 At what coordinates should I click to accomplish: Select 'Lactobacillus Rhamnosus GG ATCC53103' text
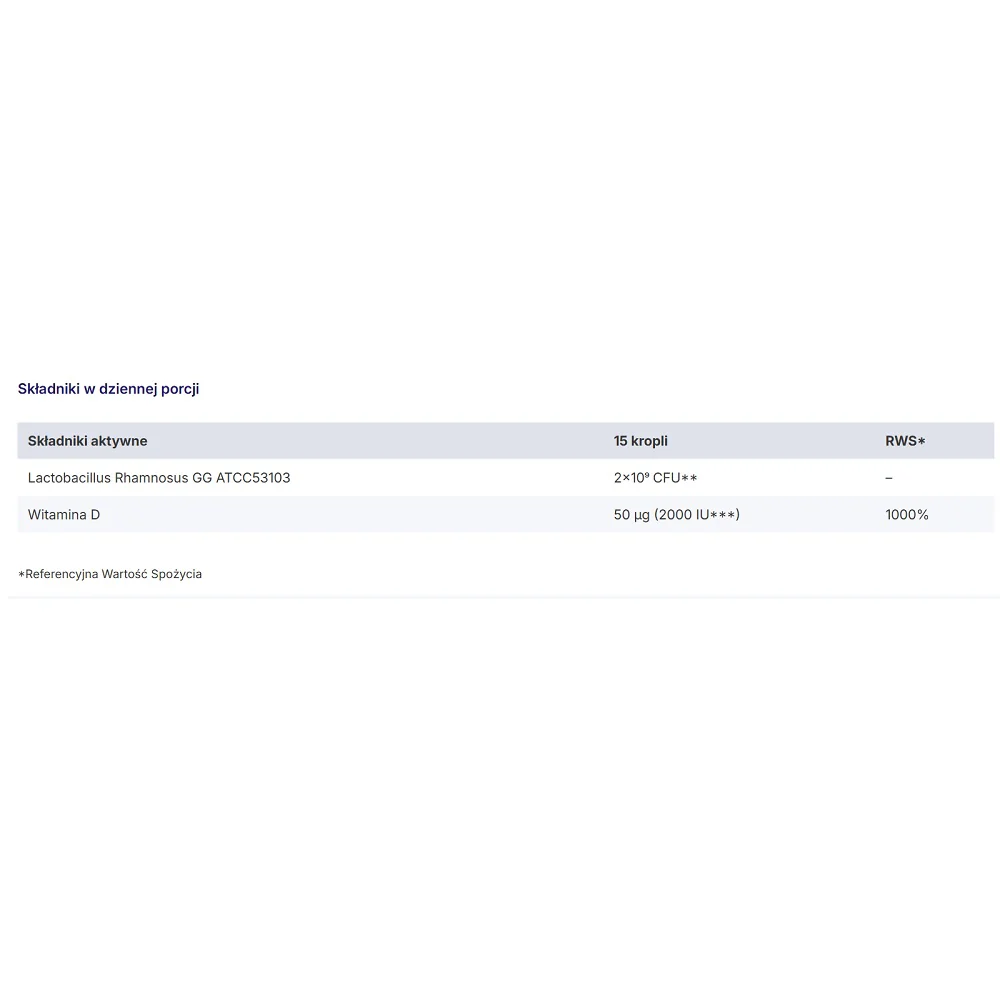point(159,478)
